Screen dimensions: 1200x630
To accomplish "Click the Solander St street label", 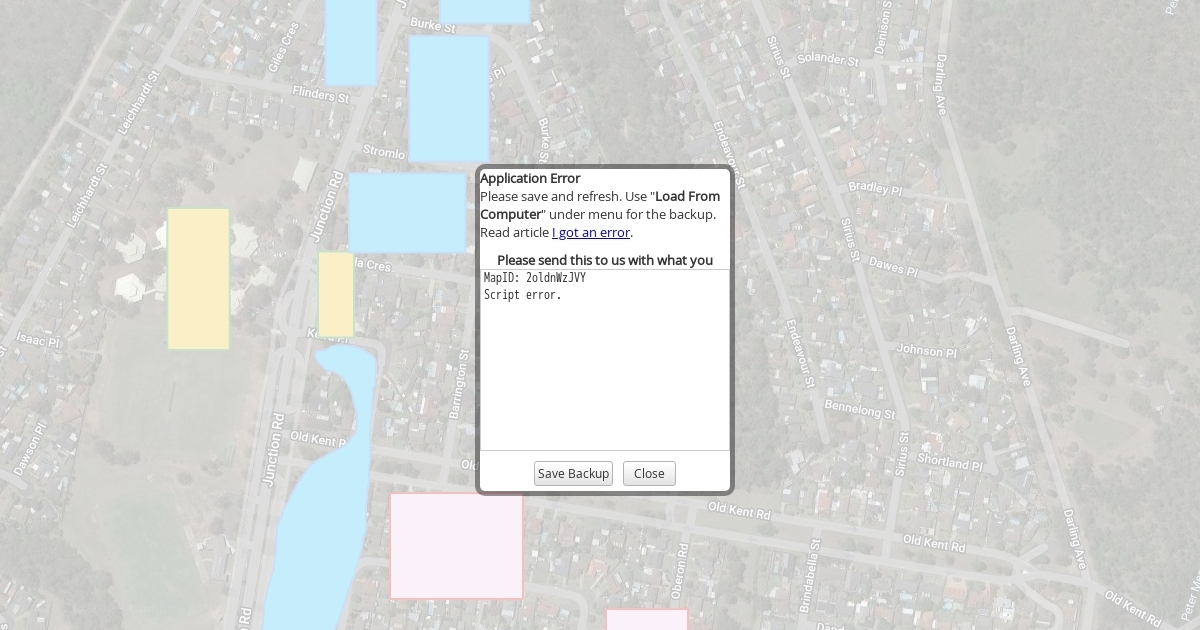I will click(x=827, y=60).
